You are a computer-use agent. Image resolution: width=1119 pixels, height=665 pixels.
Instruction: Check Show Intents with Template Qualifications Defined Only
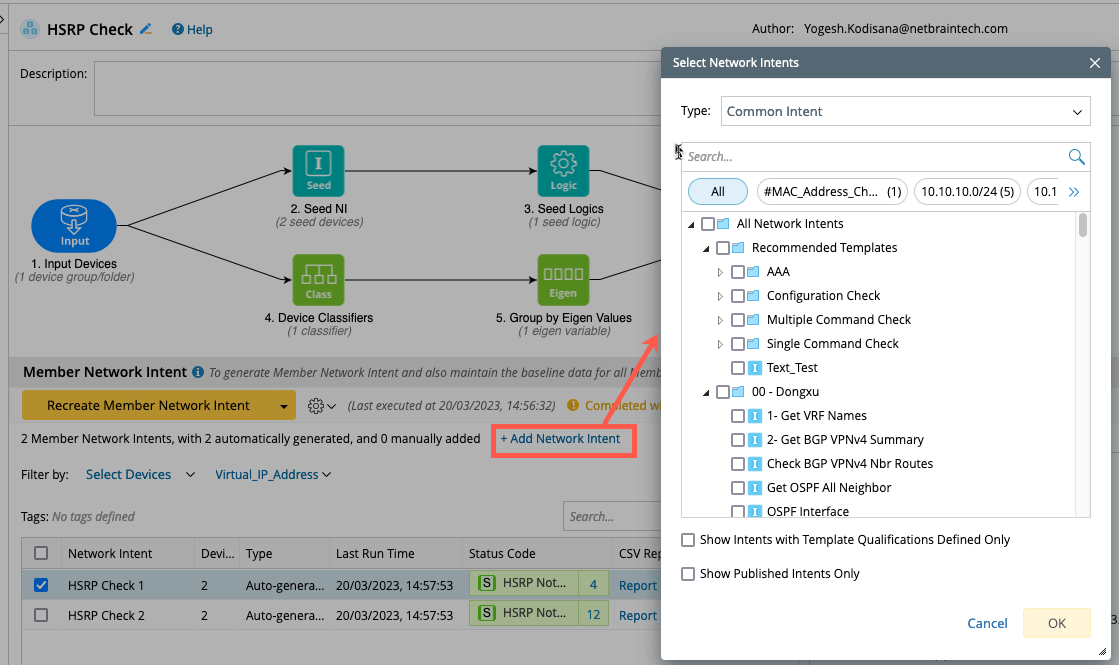coord(688,540)
